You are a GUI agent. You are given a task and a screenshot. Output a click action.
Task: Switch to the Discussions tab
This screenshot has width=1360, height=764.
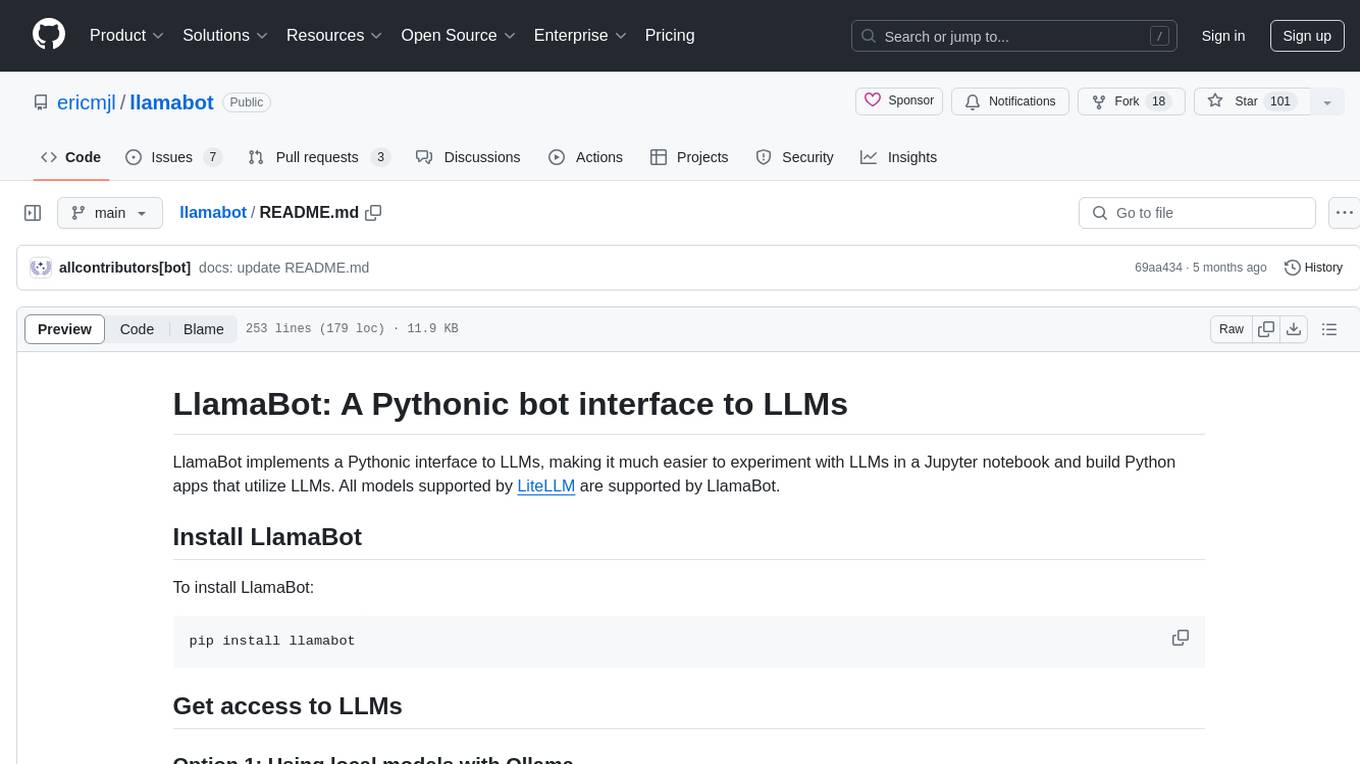tap(468, 157)
